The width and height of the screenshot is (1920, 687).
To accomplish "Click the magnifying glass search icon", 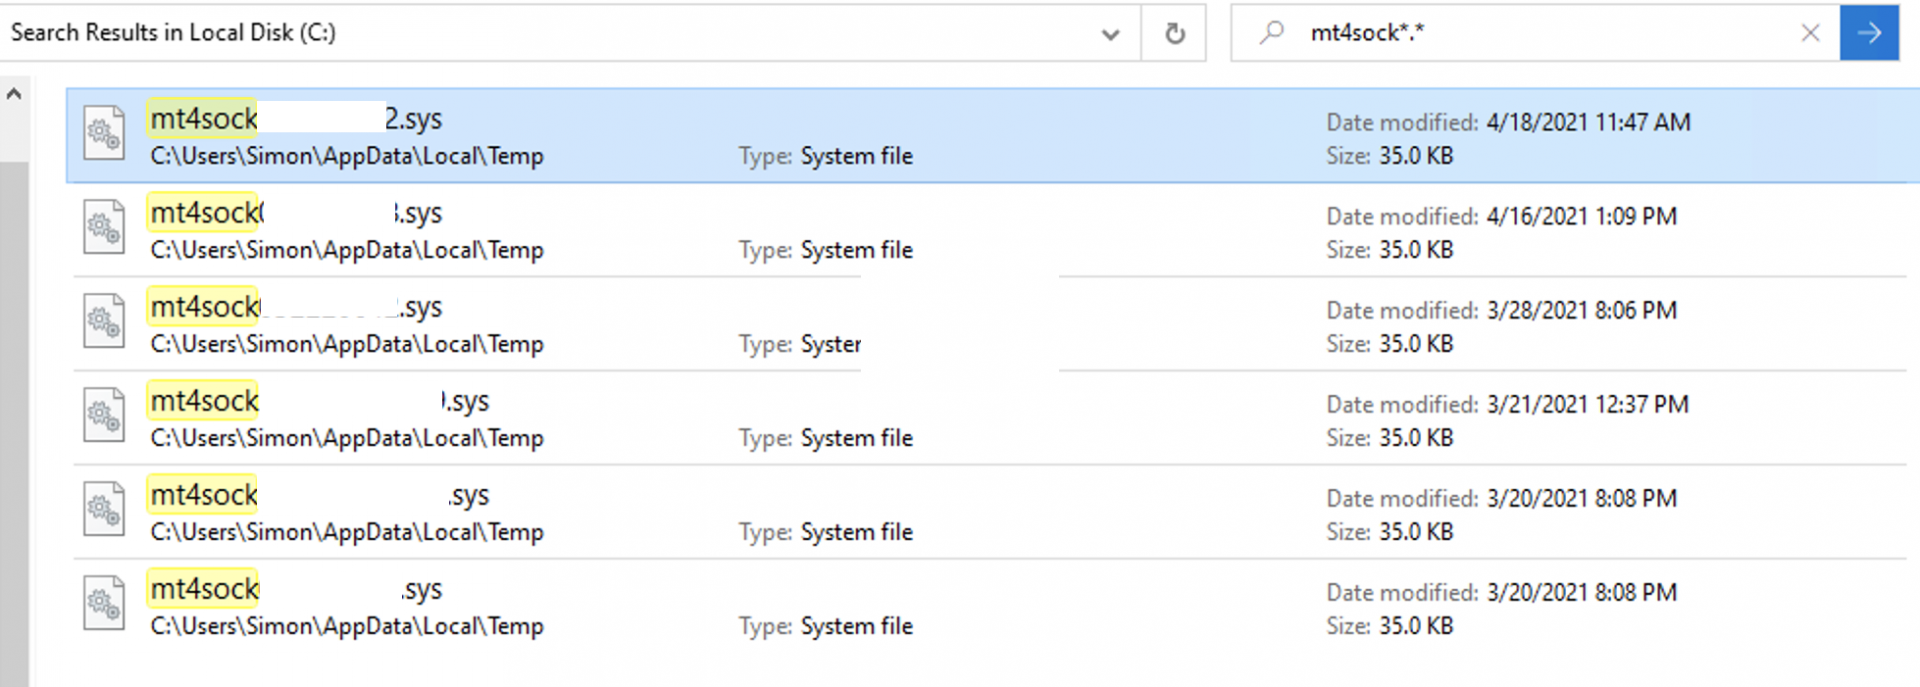I will pyautogui.click(x=1271, y=33).
